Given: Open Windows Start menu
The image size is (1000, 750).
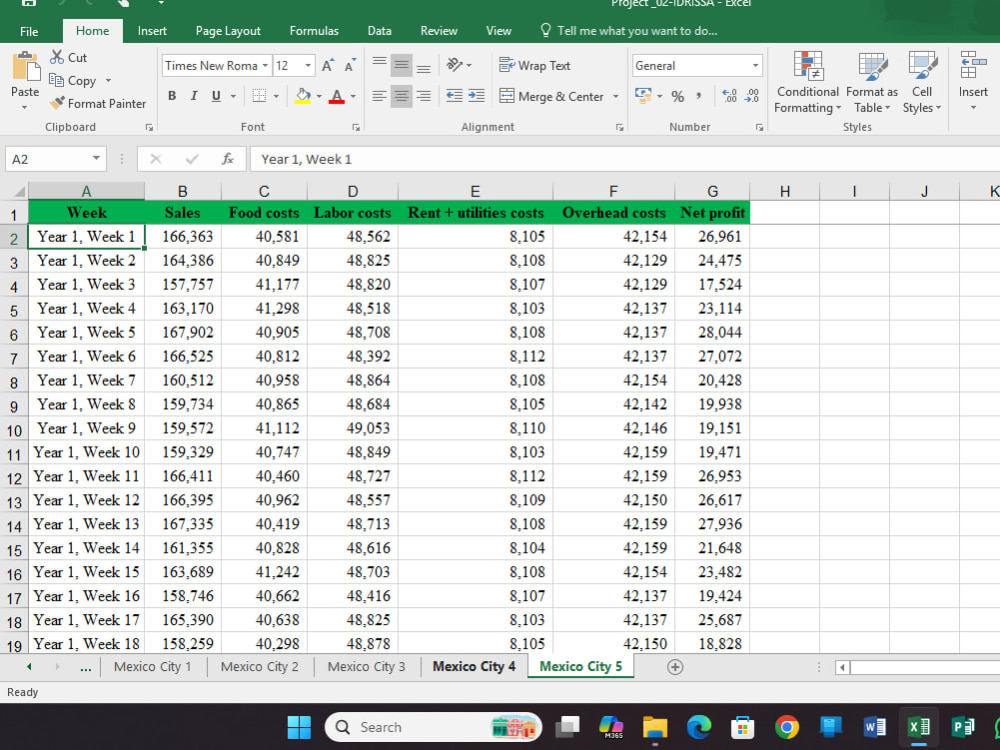Looking at the screenshot, I should tap(298, 727).
